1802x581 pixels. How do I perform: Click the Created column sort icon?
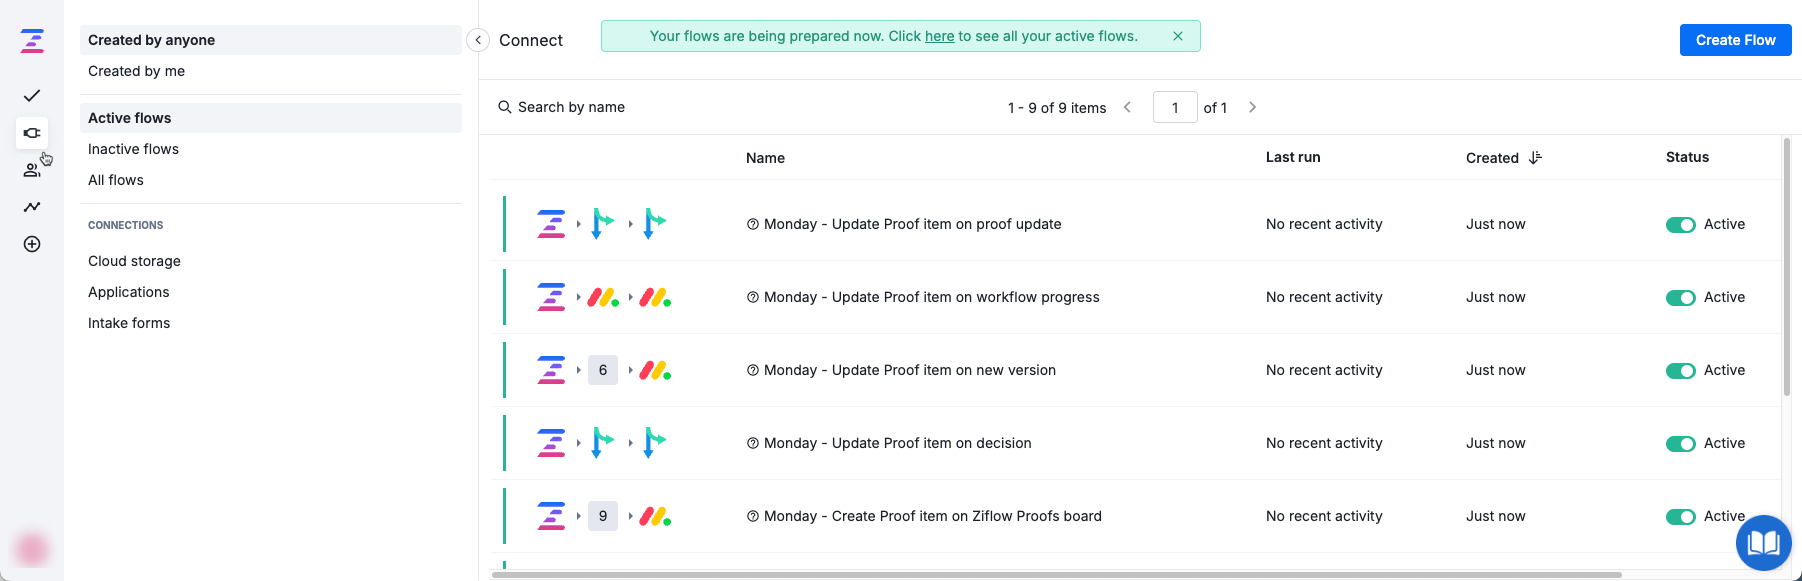click(x=1535, y=158)
